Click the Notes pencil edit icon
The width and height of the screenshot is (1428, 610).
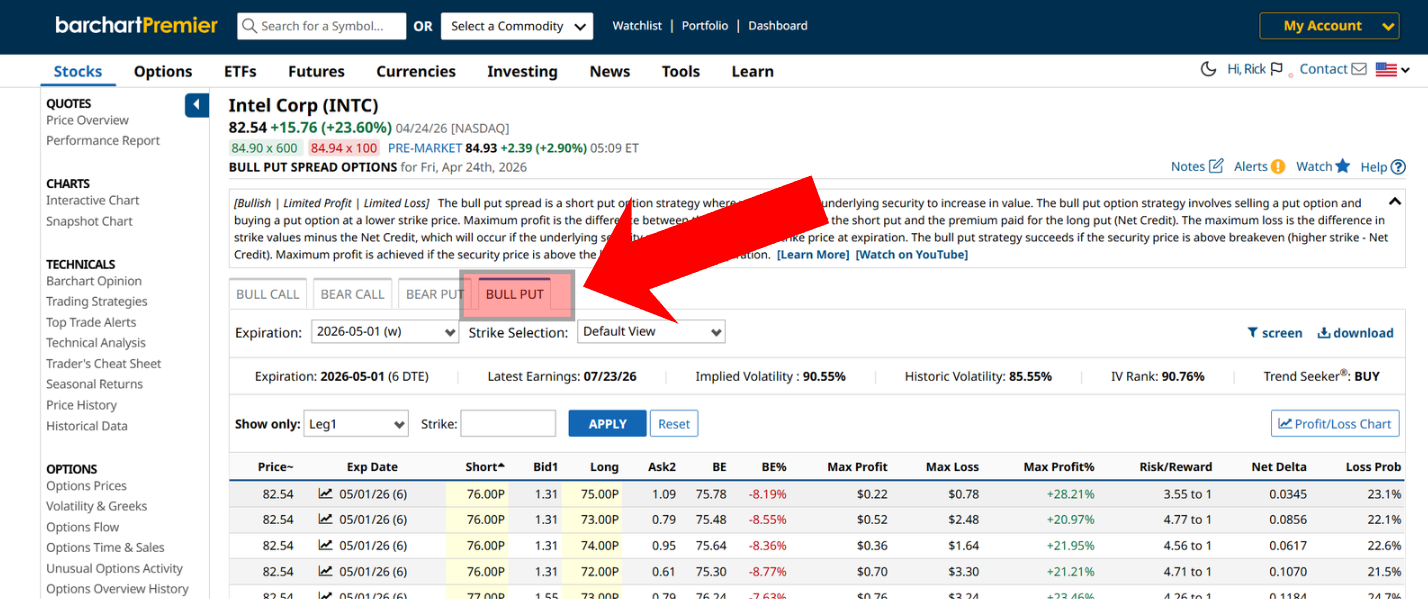click(x=1216, y=166)
